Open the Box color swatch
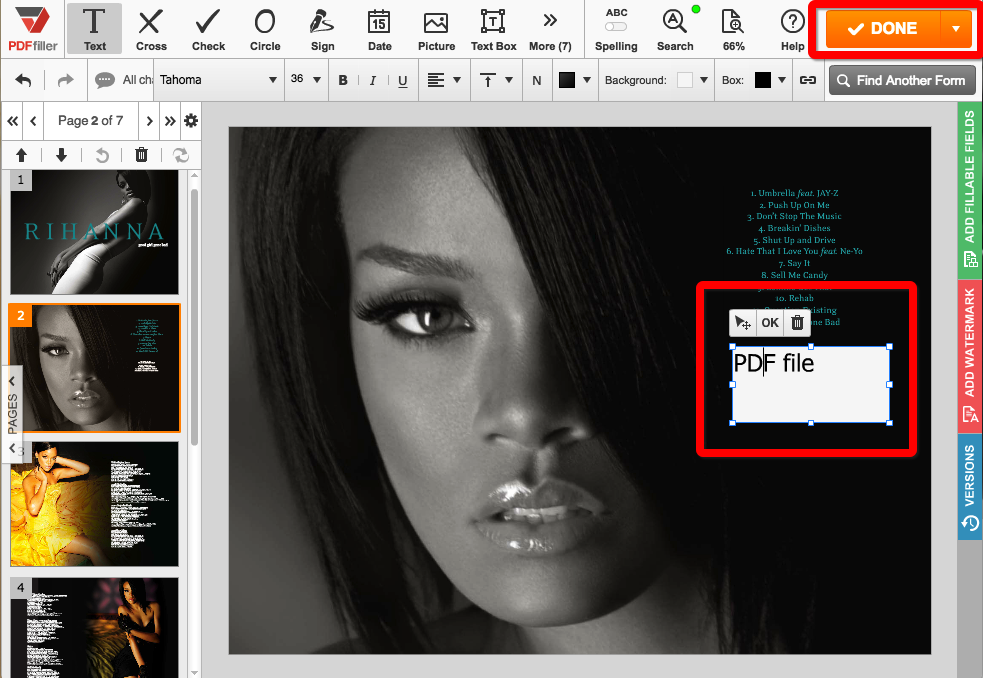This screenshot has height=678, width=983. [x=763, y=81]
